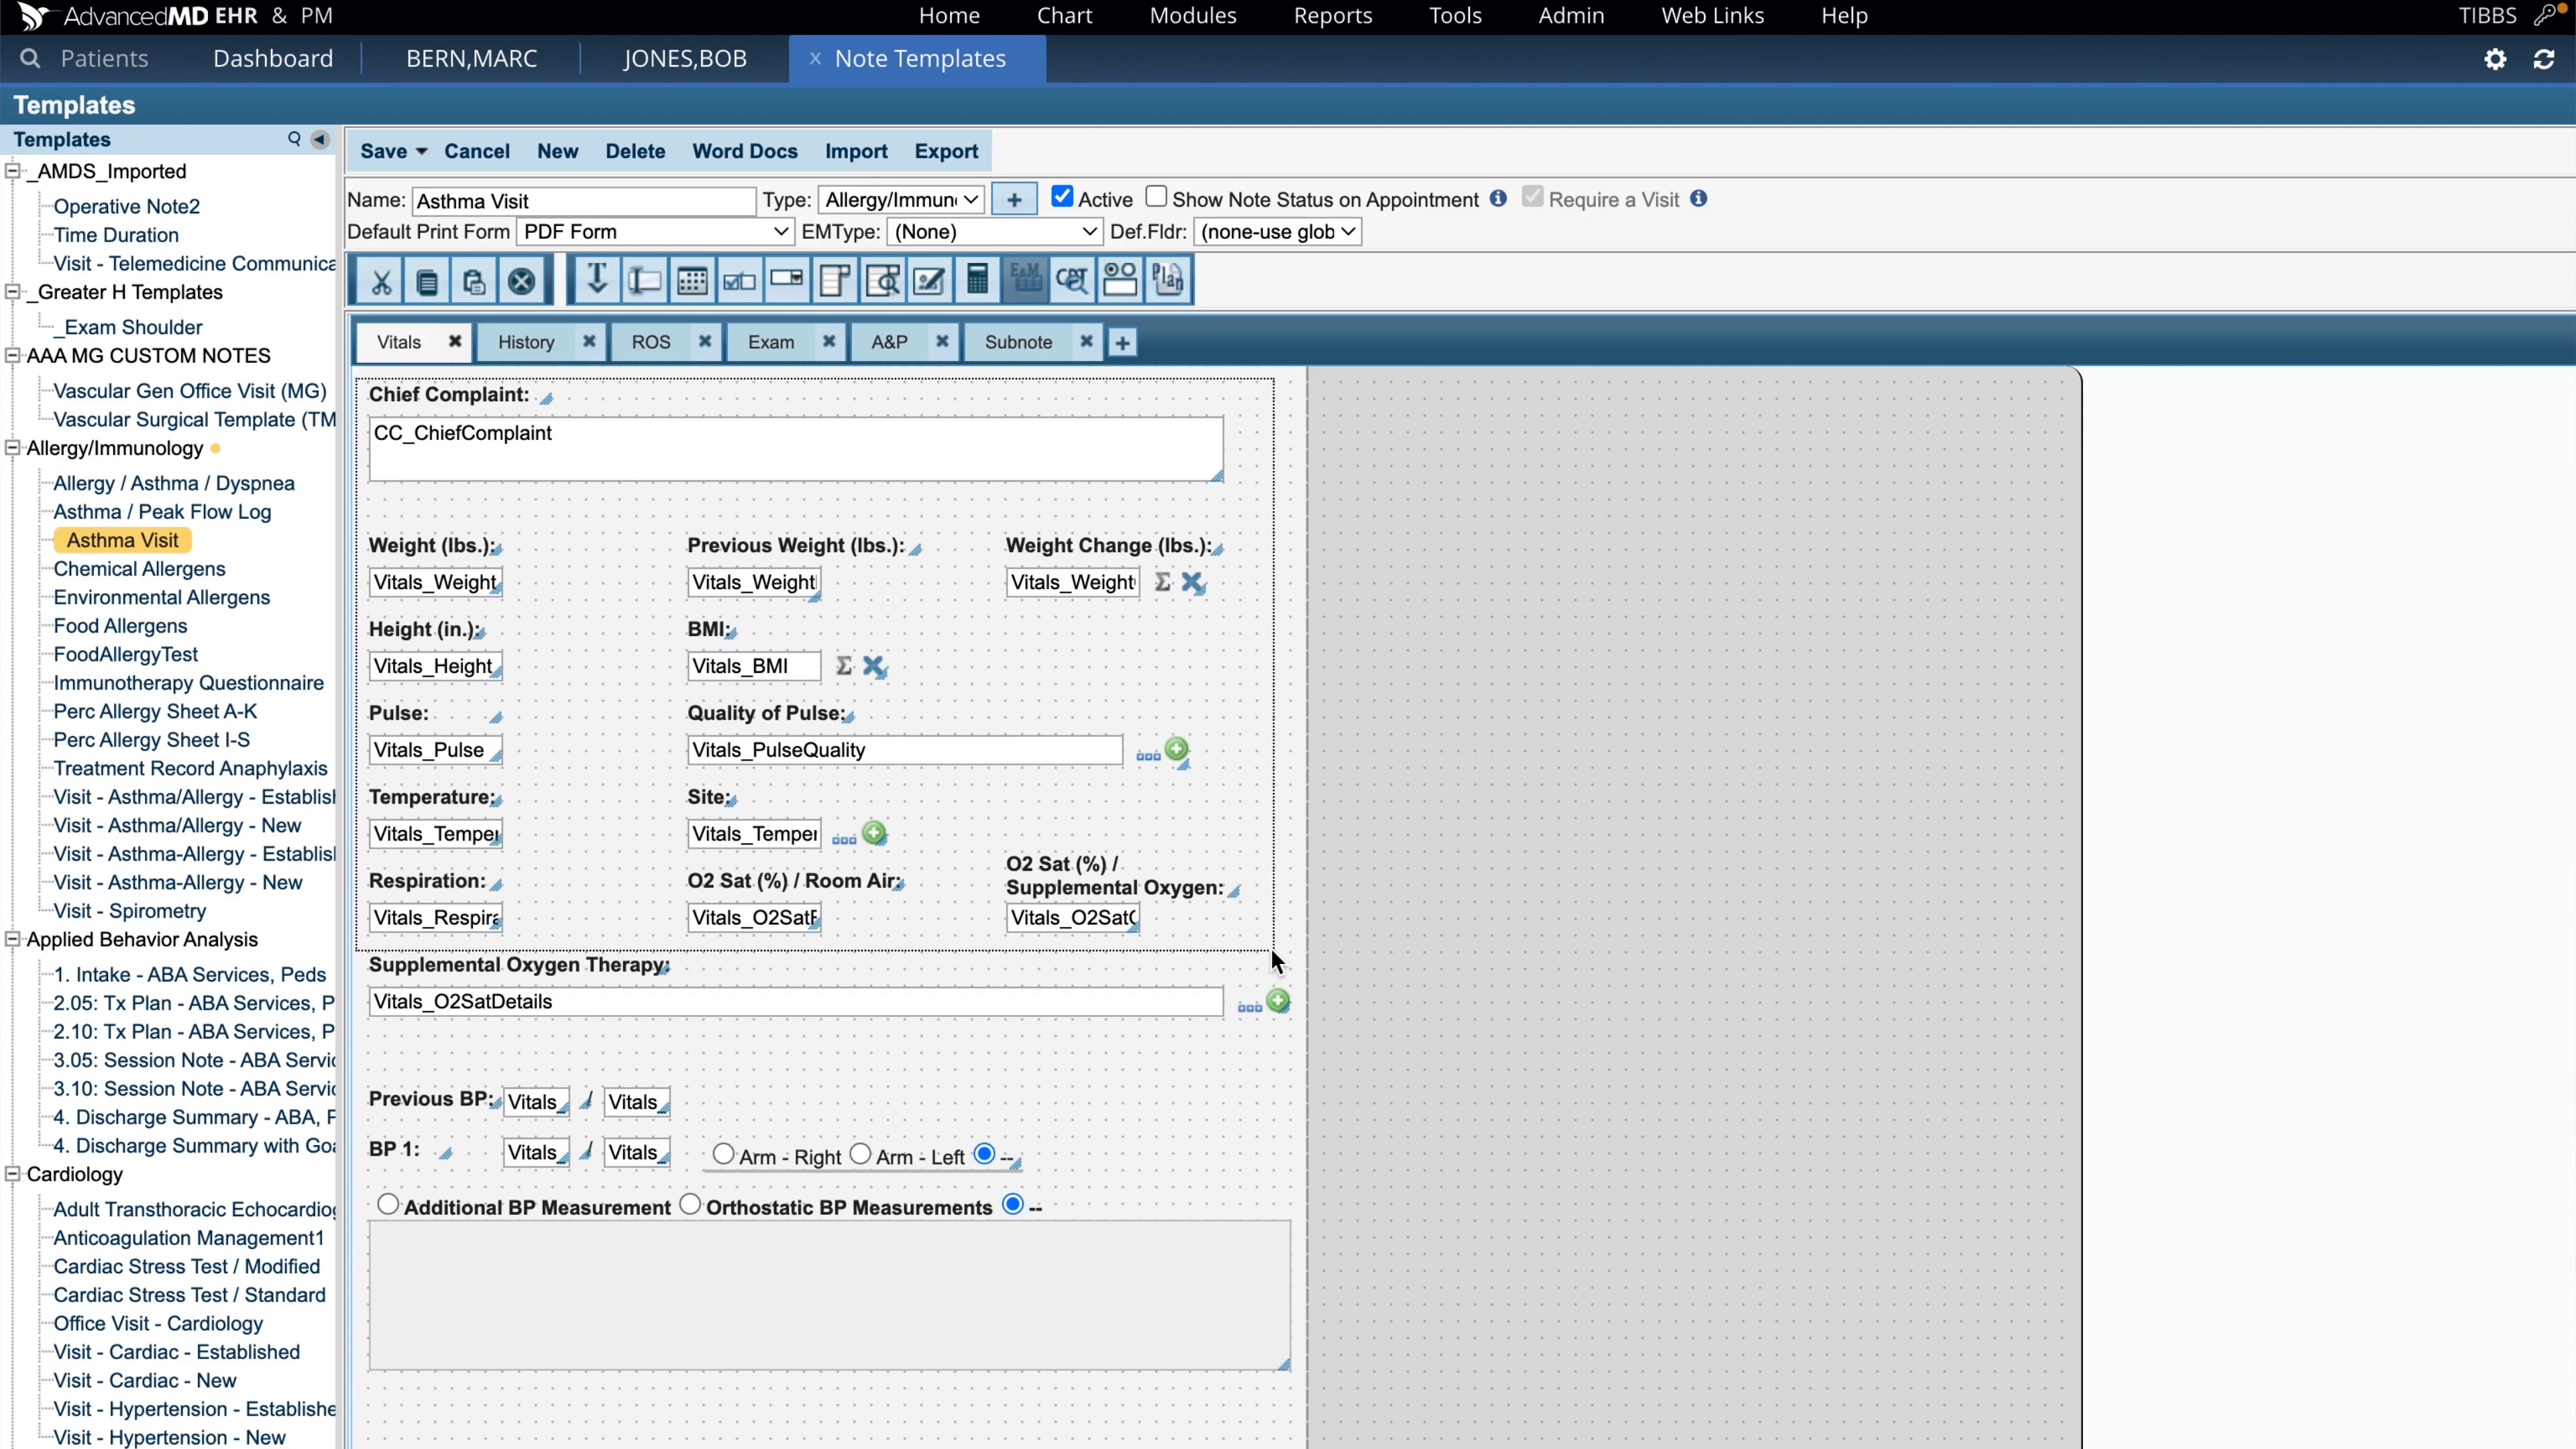Click the Cancel button
This screenshot has height=1449, width=2576.
477,151
